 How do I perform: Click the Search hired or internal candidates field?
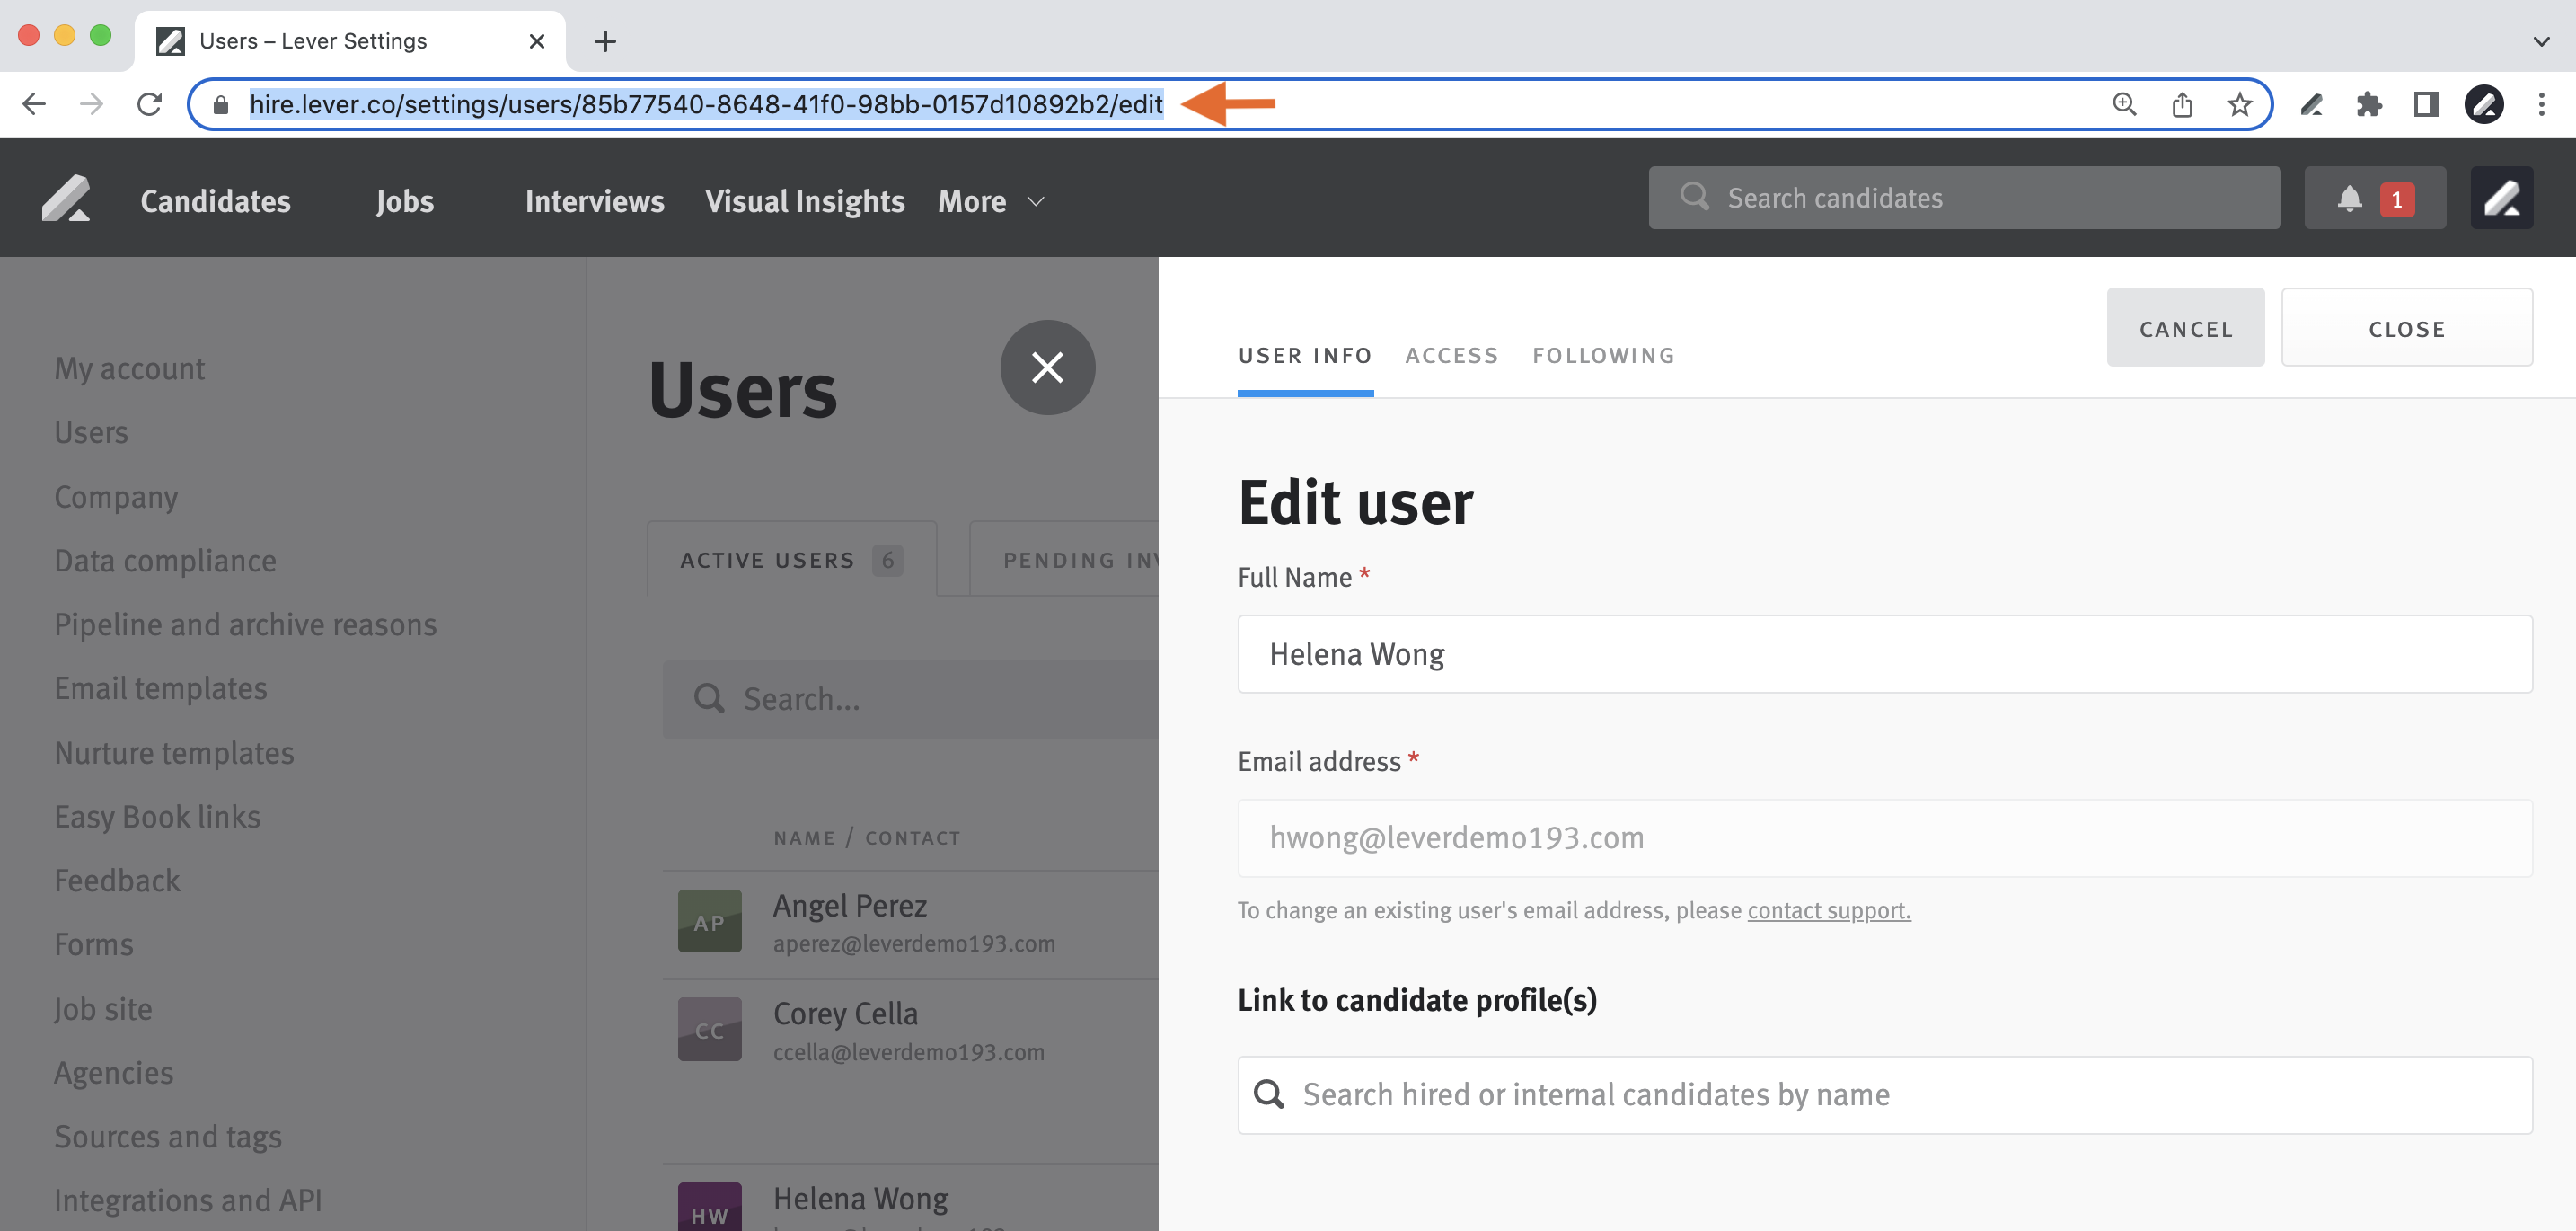point(1884,1095)
